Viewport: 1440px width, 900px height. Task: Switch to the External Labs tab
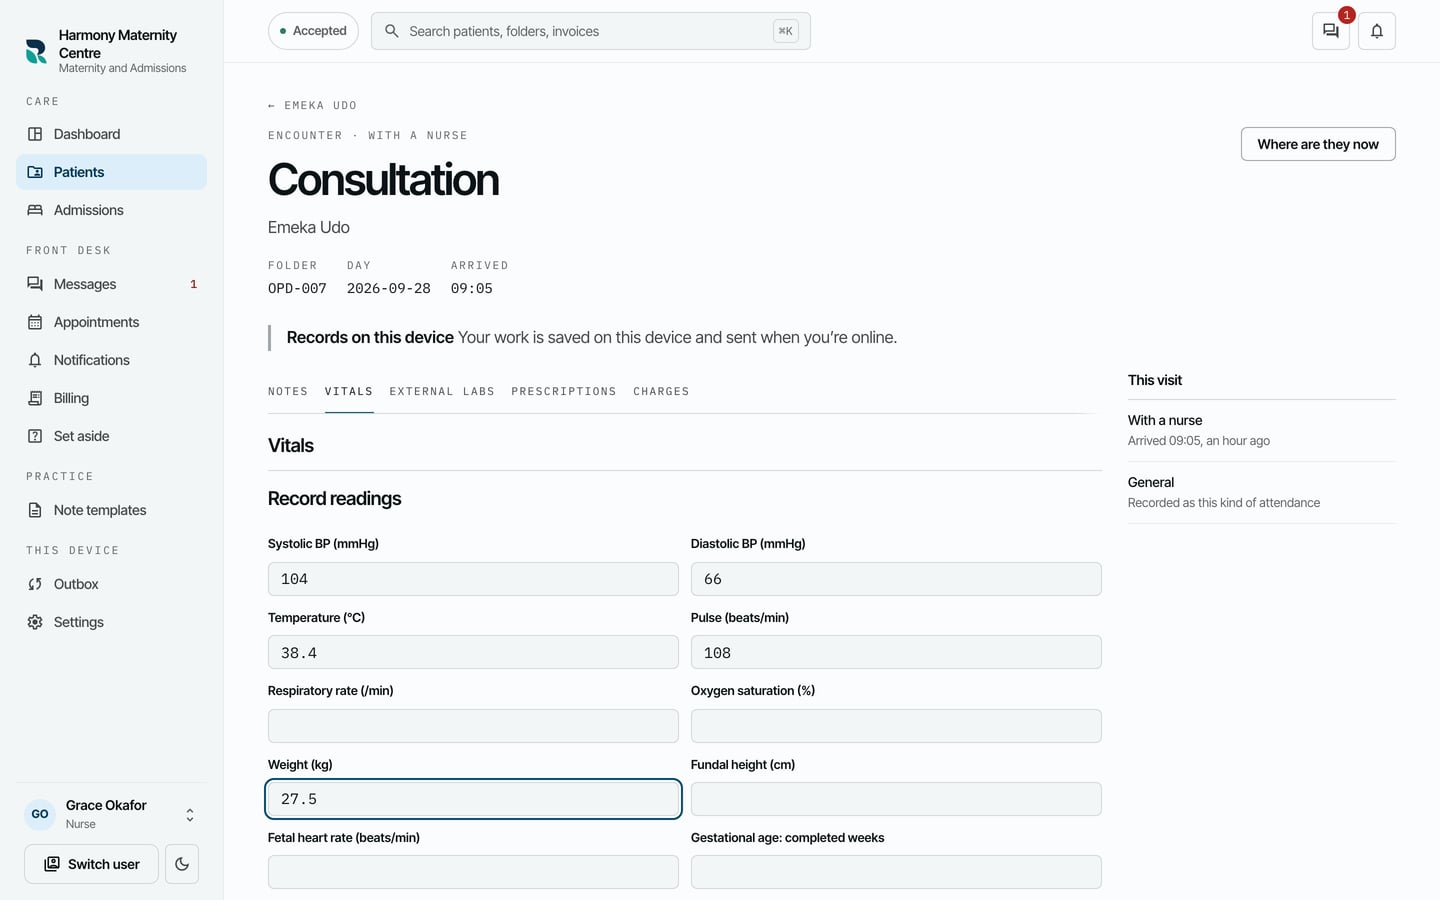point(442,391)
